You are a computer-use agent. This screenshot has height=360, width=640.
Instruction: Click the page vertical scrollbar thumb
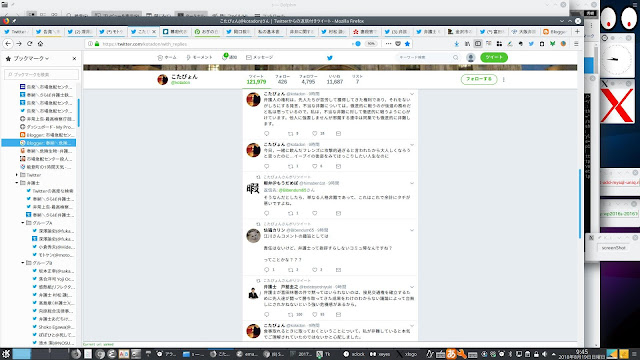click(580, 204)
